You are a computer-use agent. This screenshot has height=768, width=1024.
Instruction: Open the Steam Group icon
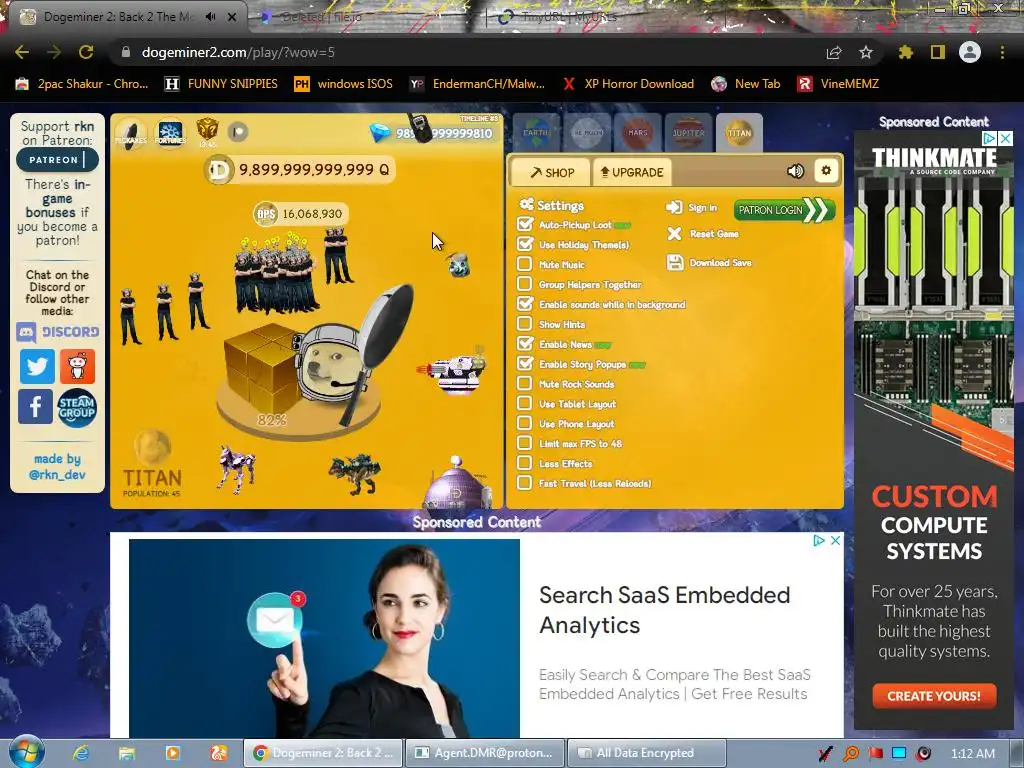click(77, 408)
